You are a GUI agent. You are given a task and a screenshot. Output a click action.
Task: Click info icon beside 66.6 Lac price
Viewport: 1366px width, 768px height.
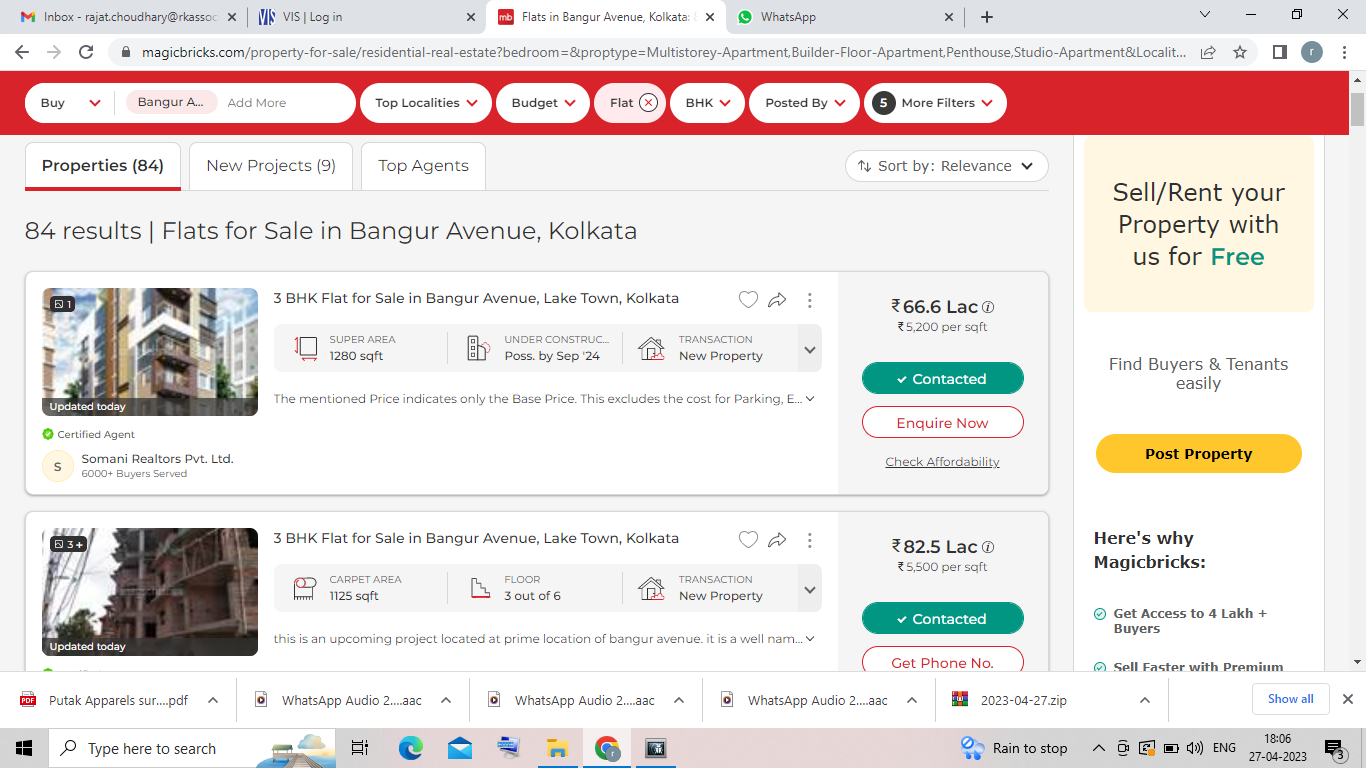988,307
